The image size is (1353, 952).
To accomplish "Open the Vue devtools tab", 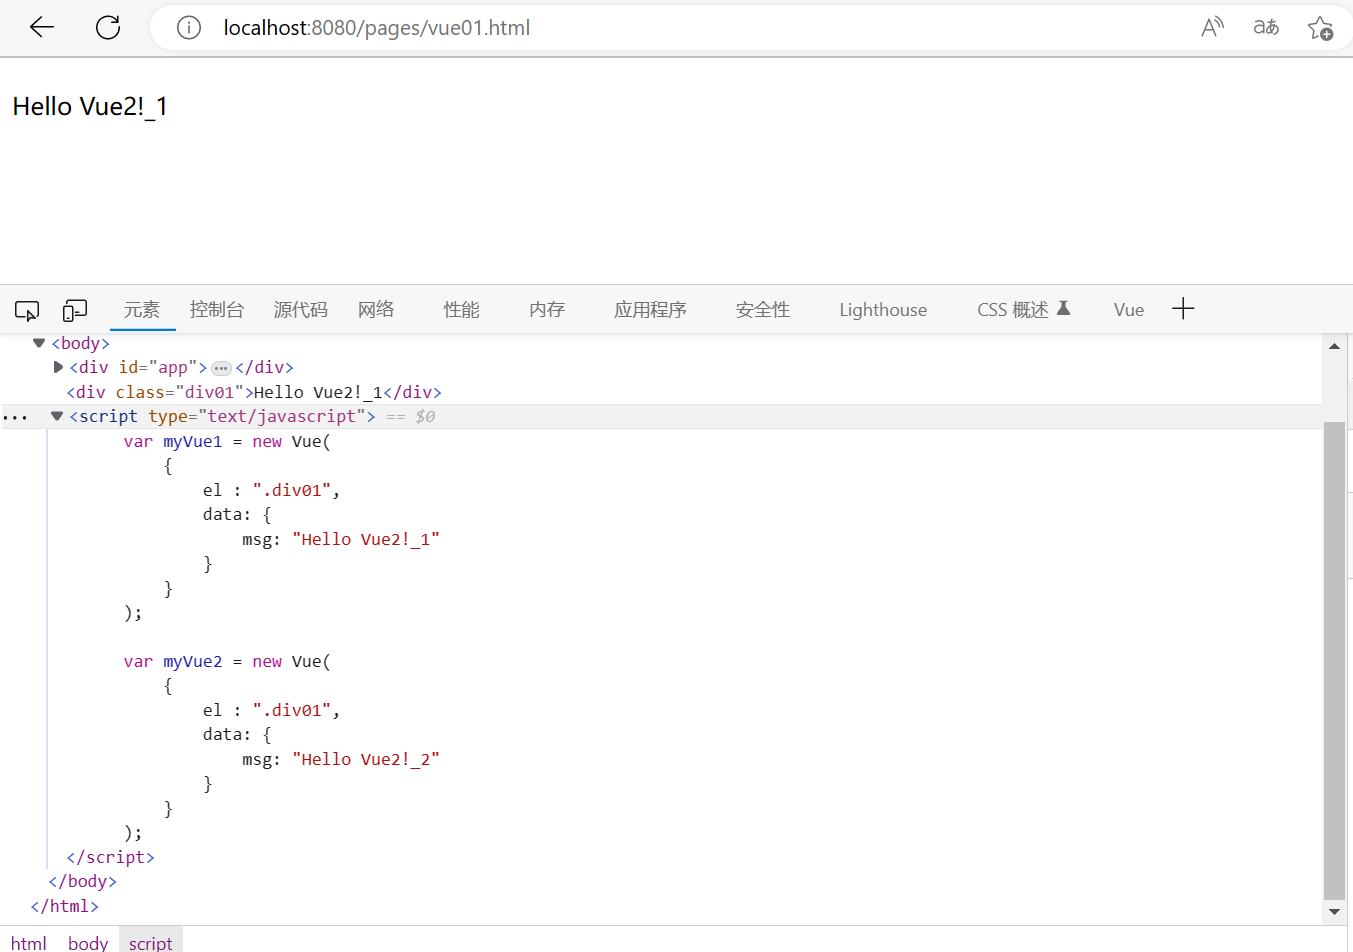I will tap(1128, 309).
